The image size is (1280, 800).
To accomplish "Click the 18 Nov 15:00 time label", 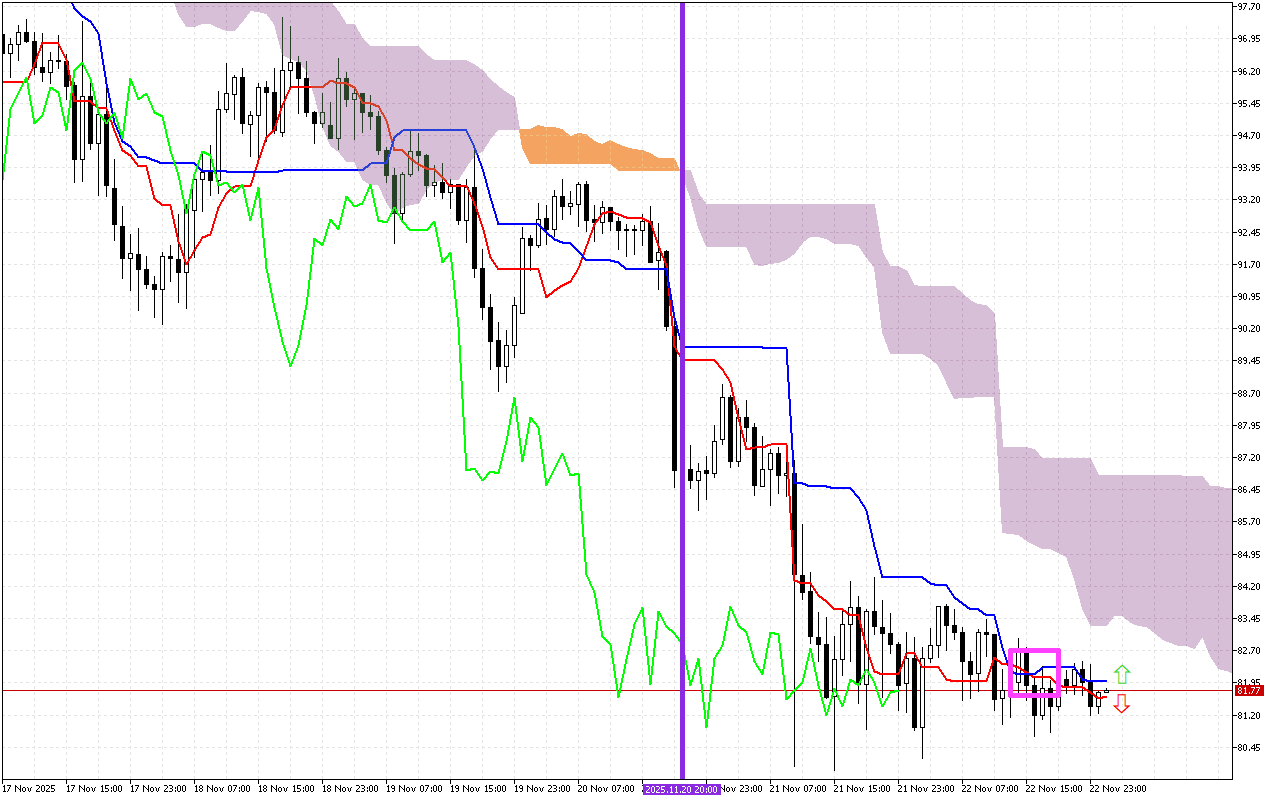I will [x=286, y=789].
